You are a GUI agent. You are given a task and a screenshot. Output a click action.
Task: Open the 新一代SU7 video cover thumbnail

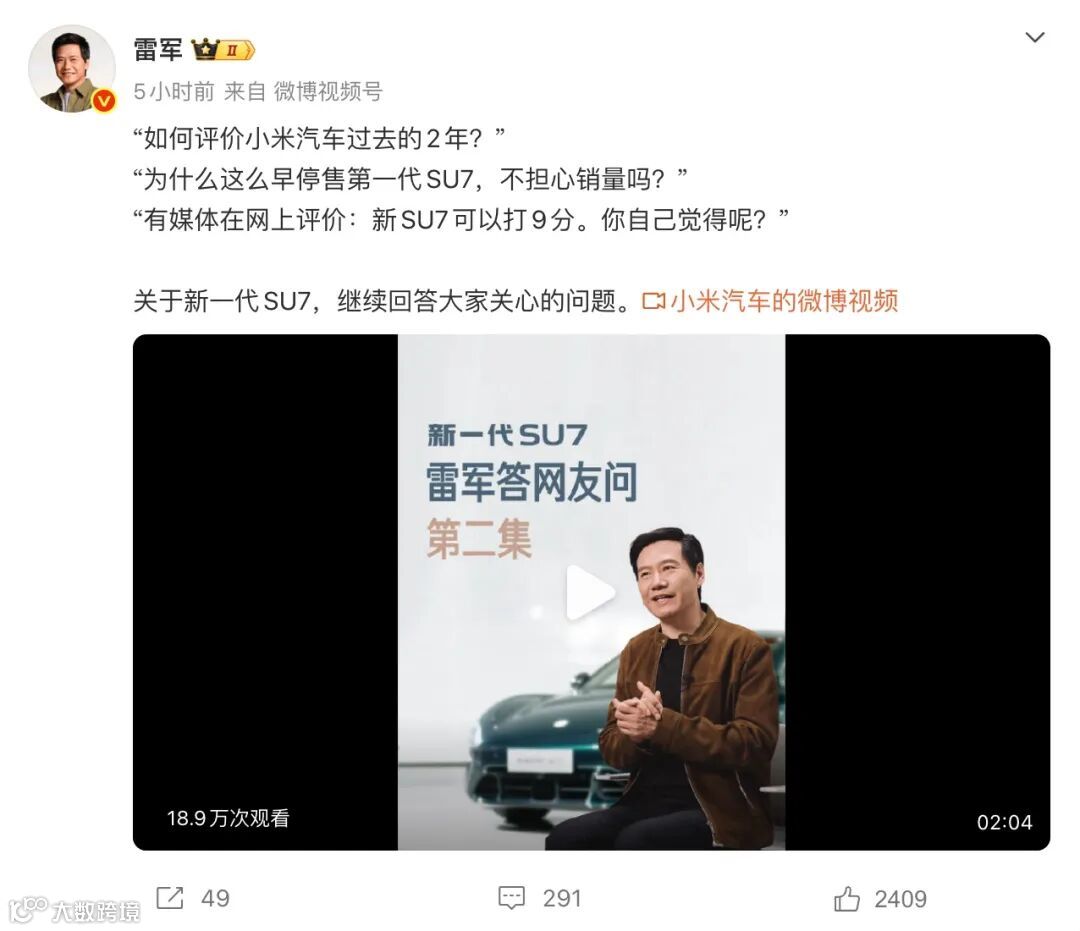pyautogui.click(x=591, y=592)
